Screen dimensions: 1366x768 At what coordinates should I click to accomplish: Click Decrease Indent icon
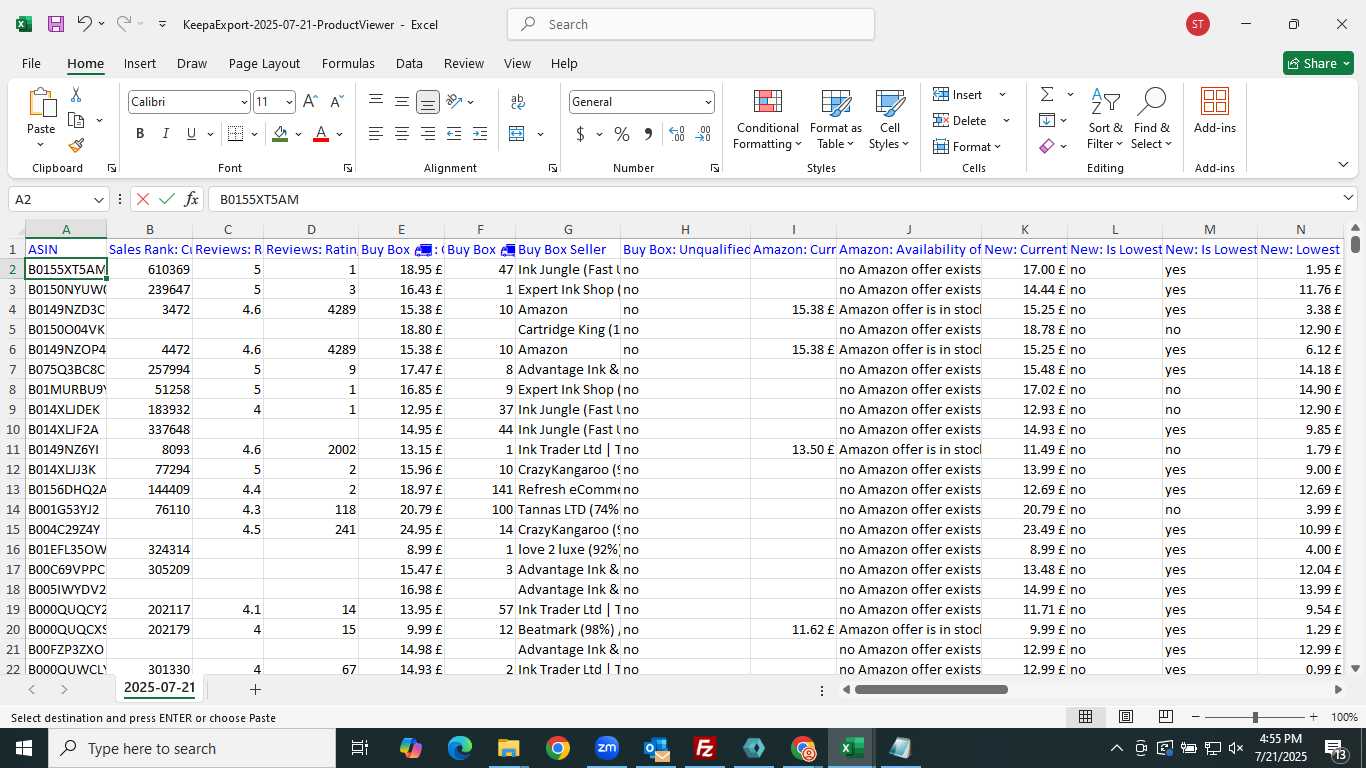[454, 134]
